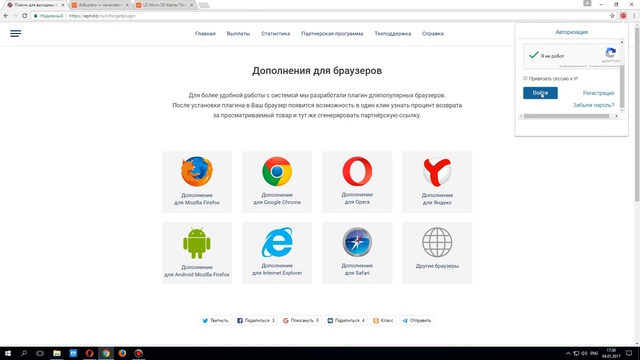Click the Войти login button
Screen dimensions: 640x360
[x=540, y=93]
